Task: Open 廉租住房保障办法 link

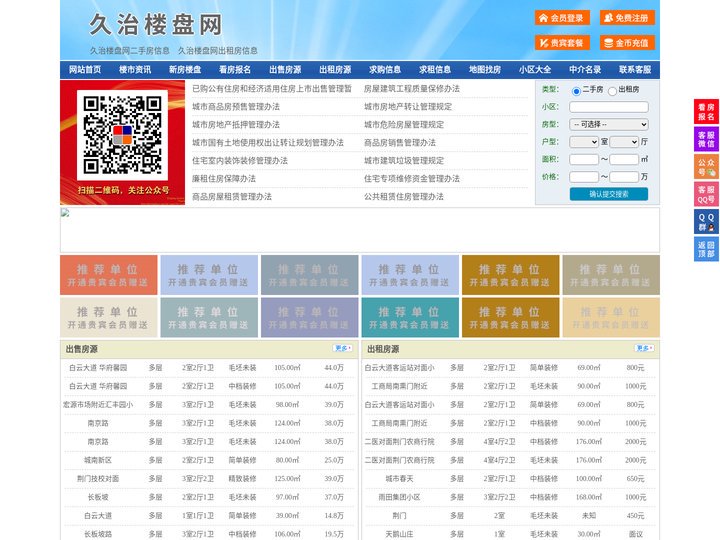Action: (x=224, y=178)
